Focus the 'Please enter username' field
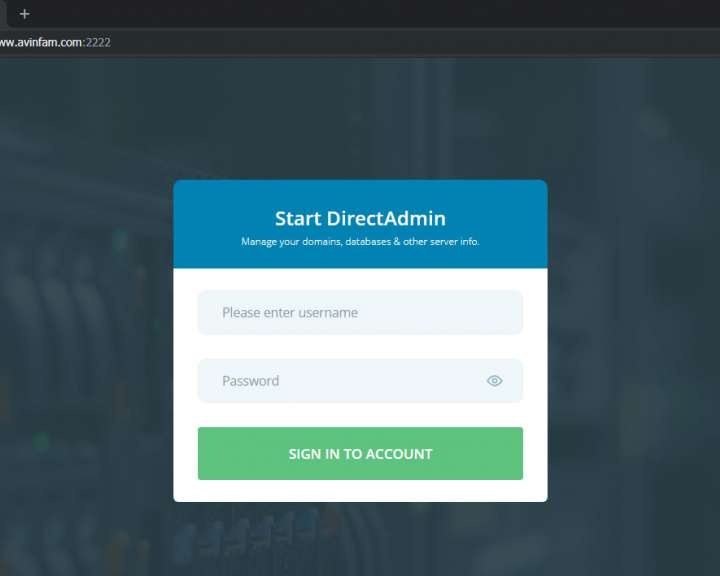Viewport: 720px width, 576px height. pos(360,312)
